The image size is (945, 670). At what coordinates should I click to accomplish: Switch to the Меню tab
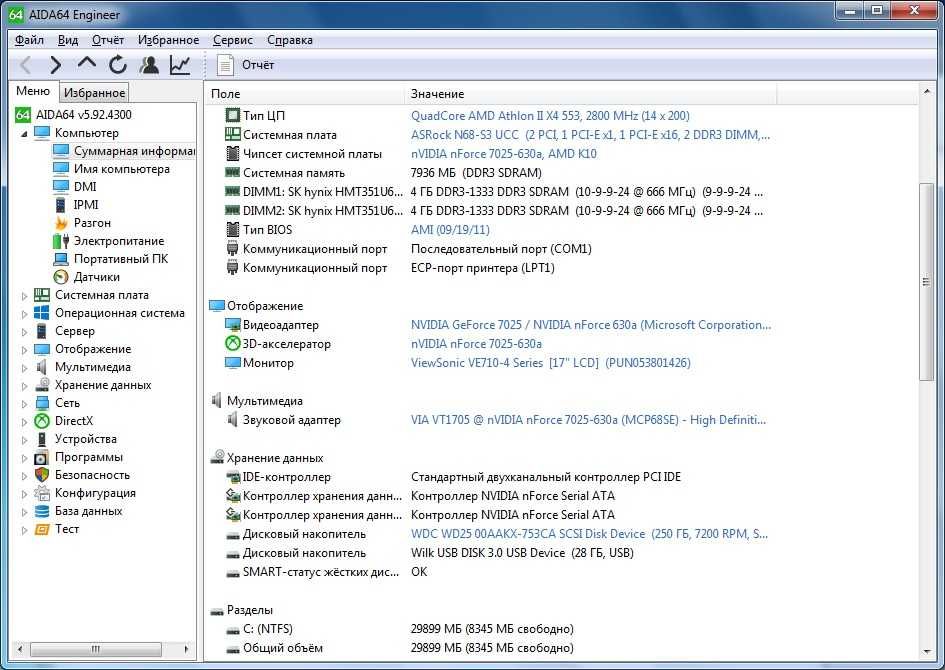(x=33, y=91)
